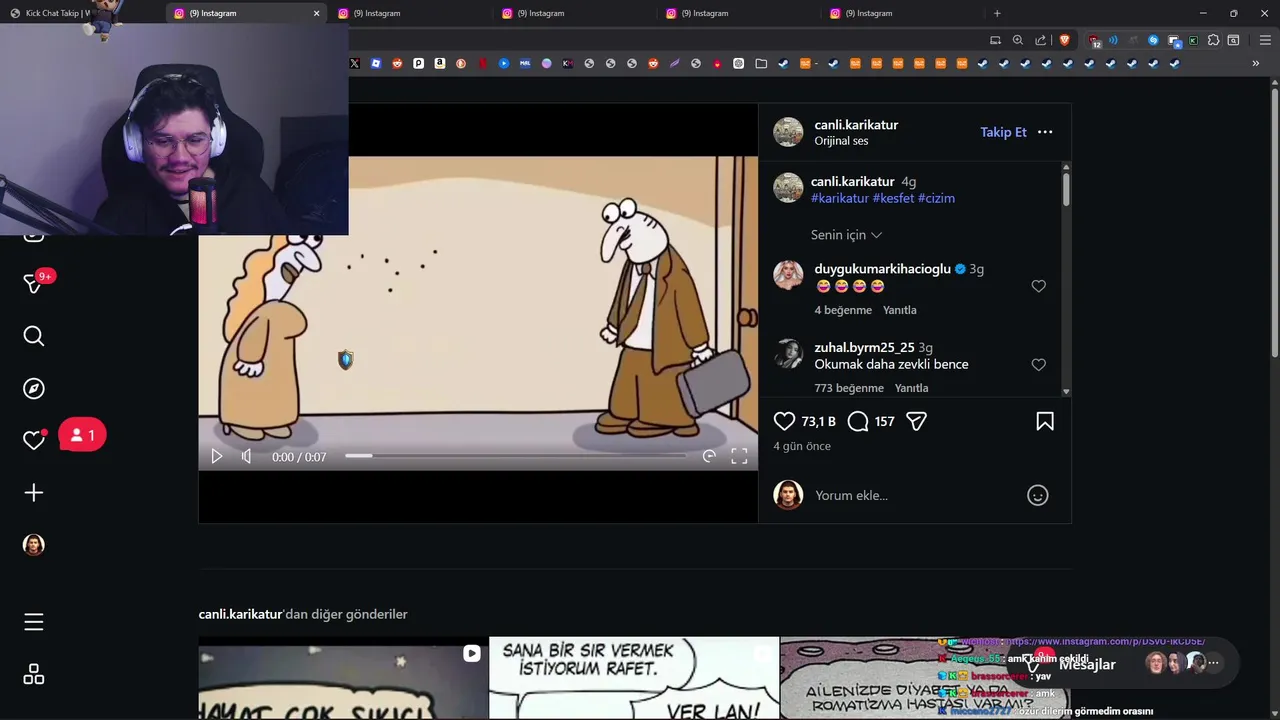Click the video loop/replay icon
Image resolution: width=1280 pixels, height=720 pixels.
[x=709, y=456]
